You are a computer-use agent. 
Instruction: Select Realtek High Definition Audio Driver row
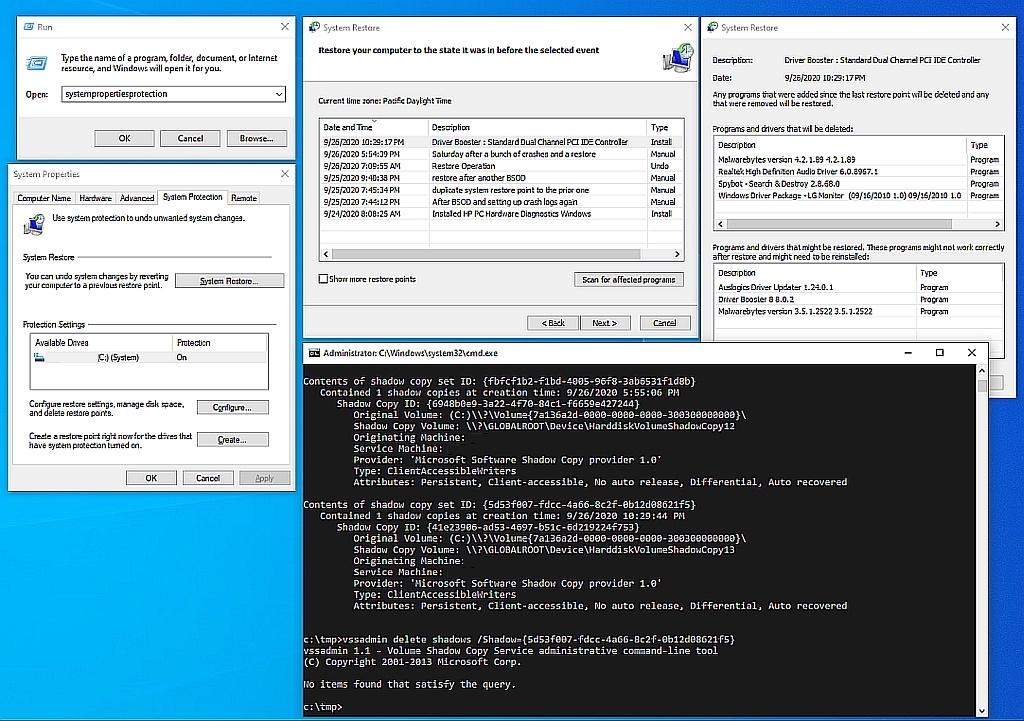(x=859, y=172)
